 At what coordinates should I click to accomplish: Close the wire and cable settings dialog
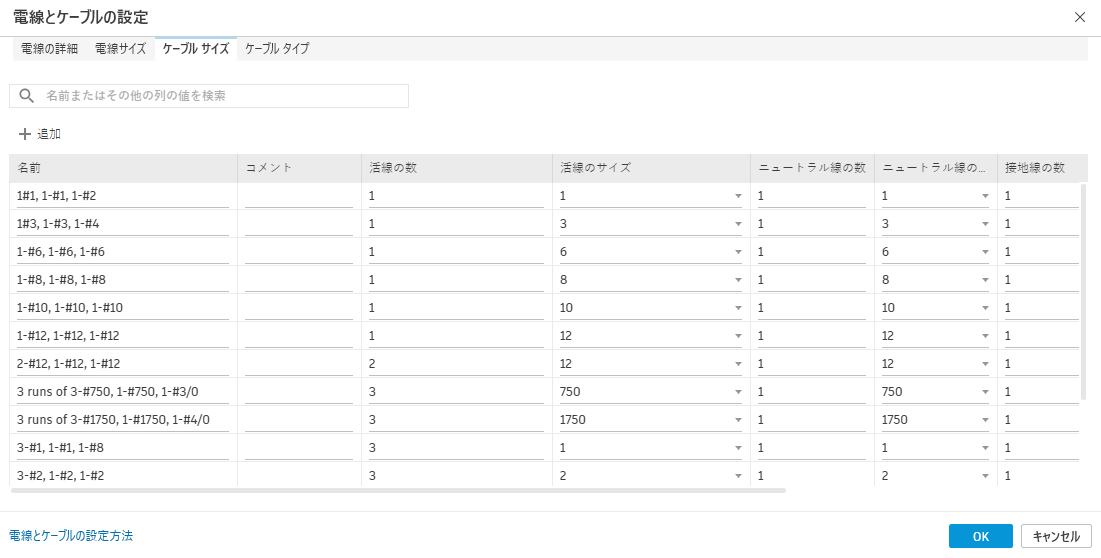[1079, 17]
